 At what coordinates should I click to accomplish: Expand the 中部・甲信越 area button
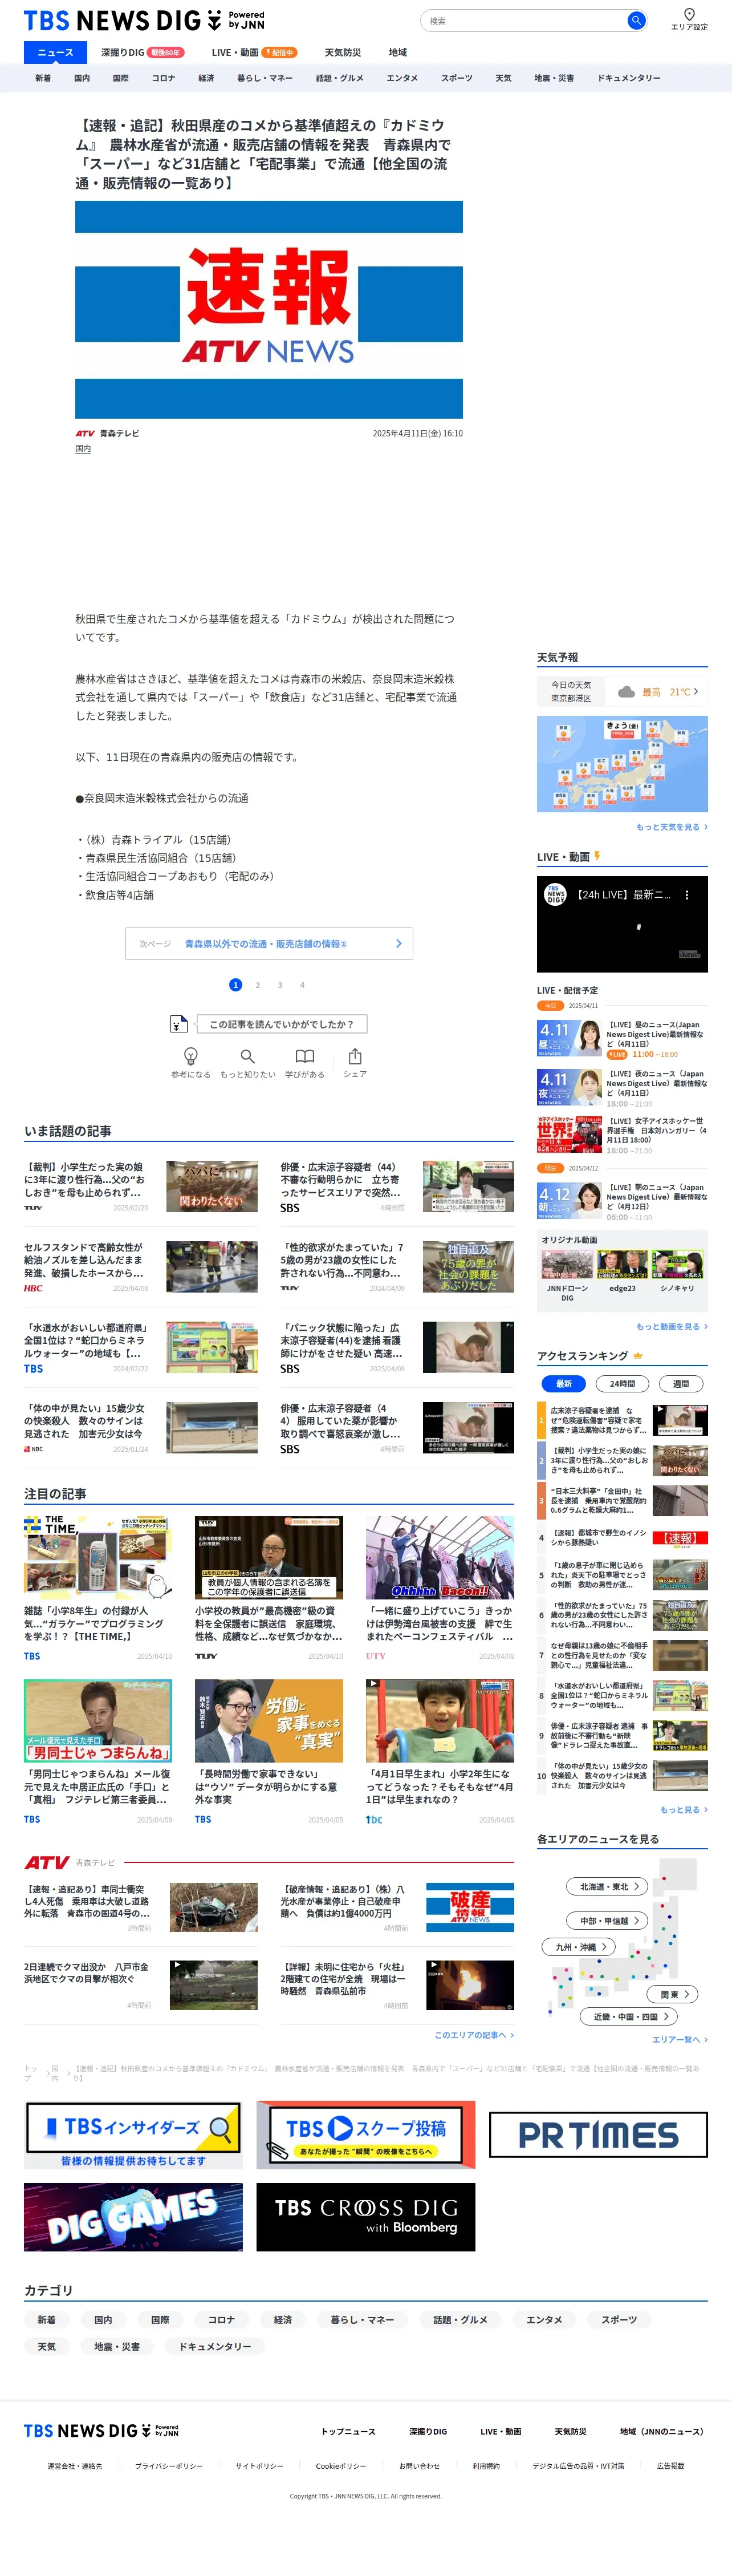point(608,1920)
